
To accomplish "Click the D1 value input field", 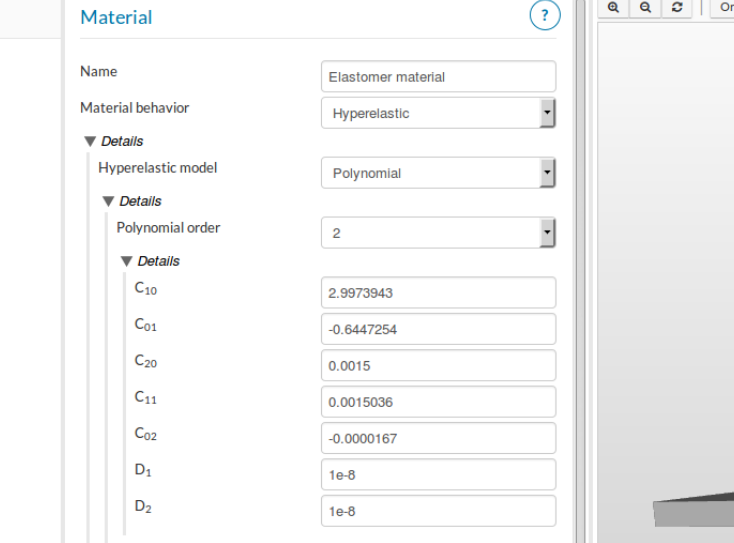I will click(438, 474).
